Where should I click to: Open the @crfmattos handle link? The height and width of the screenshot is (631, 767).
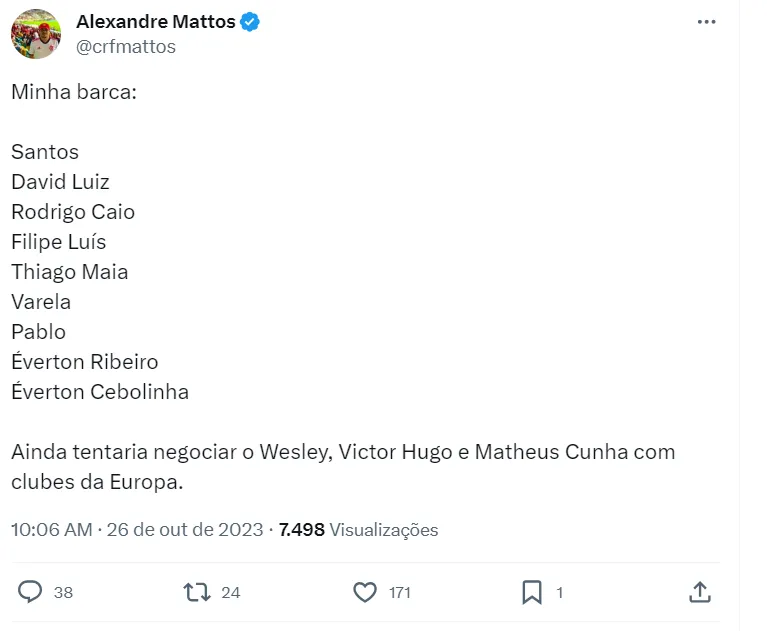pyautogui.click(x=126, y=46)
